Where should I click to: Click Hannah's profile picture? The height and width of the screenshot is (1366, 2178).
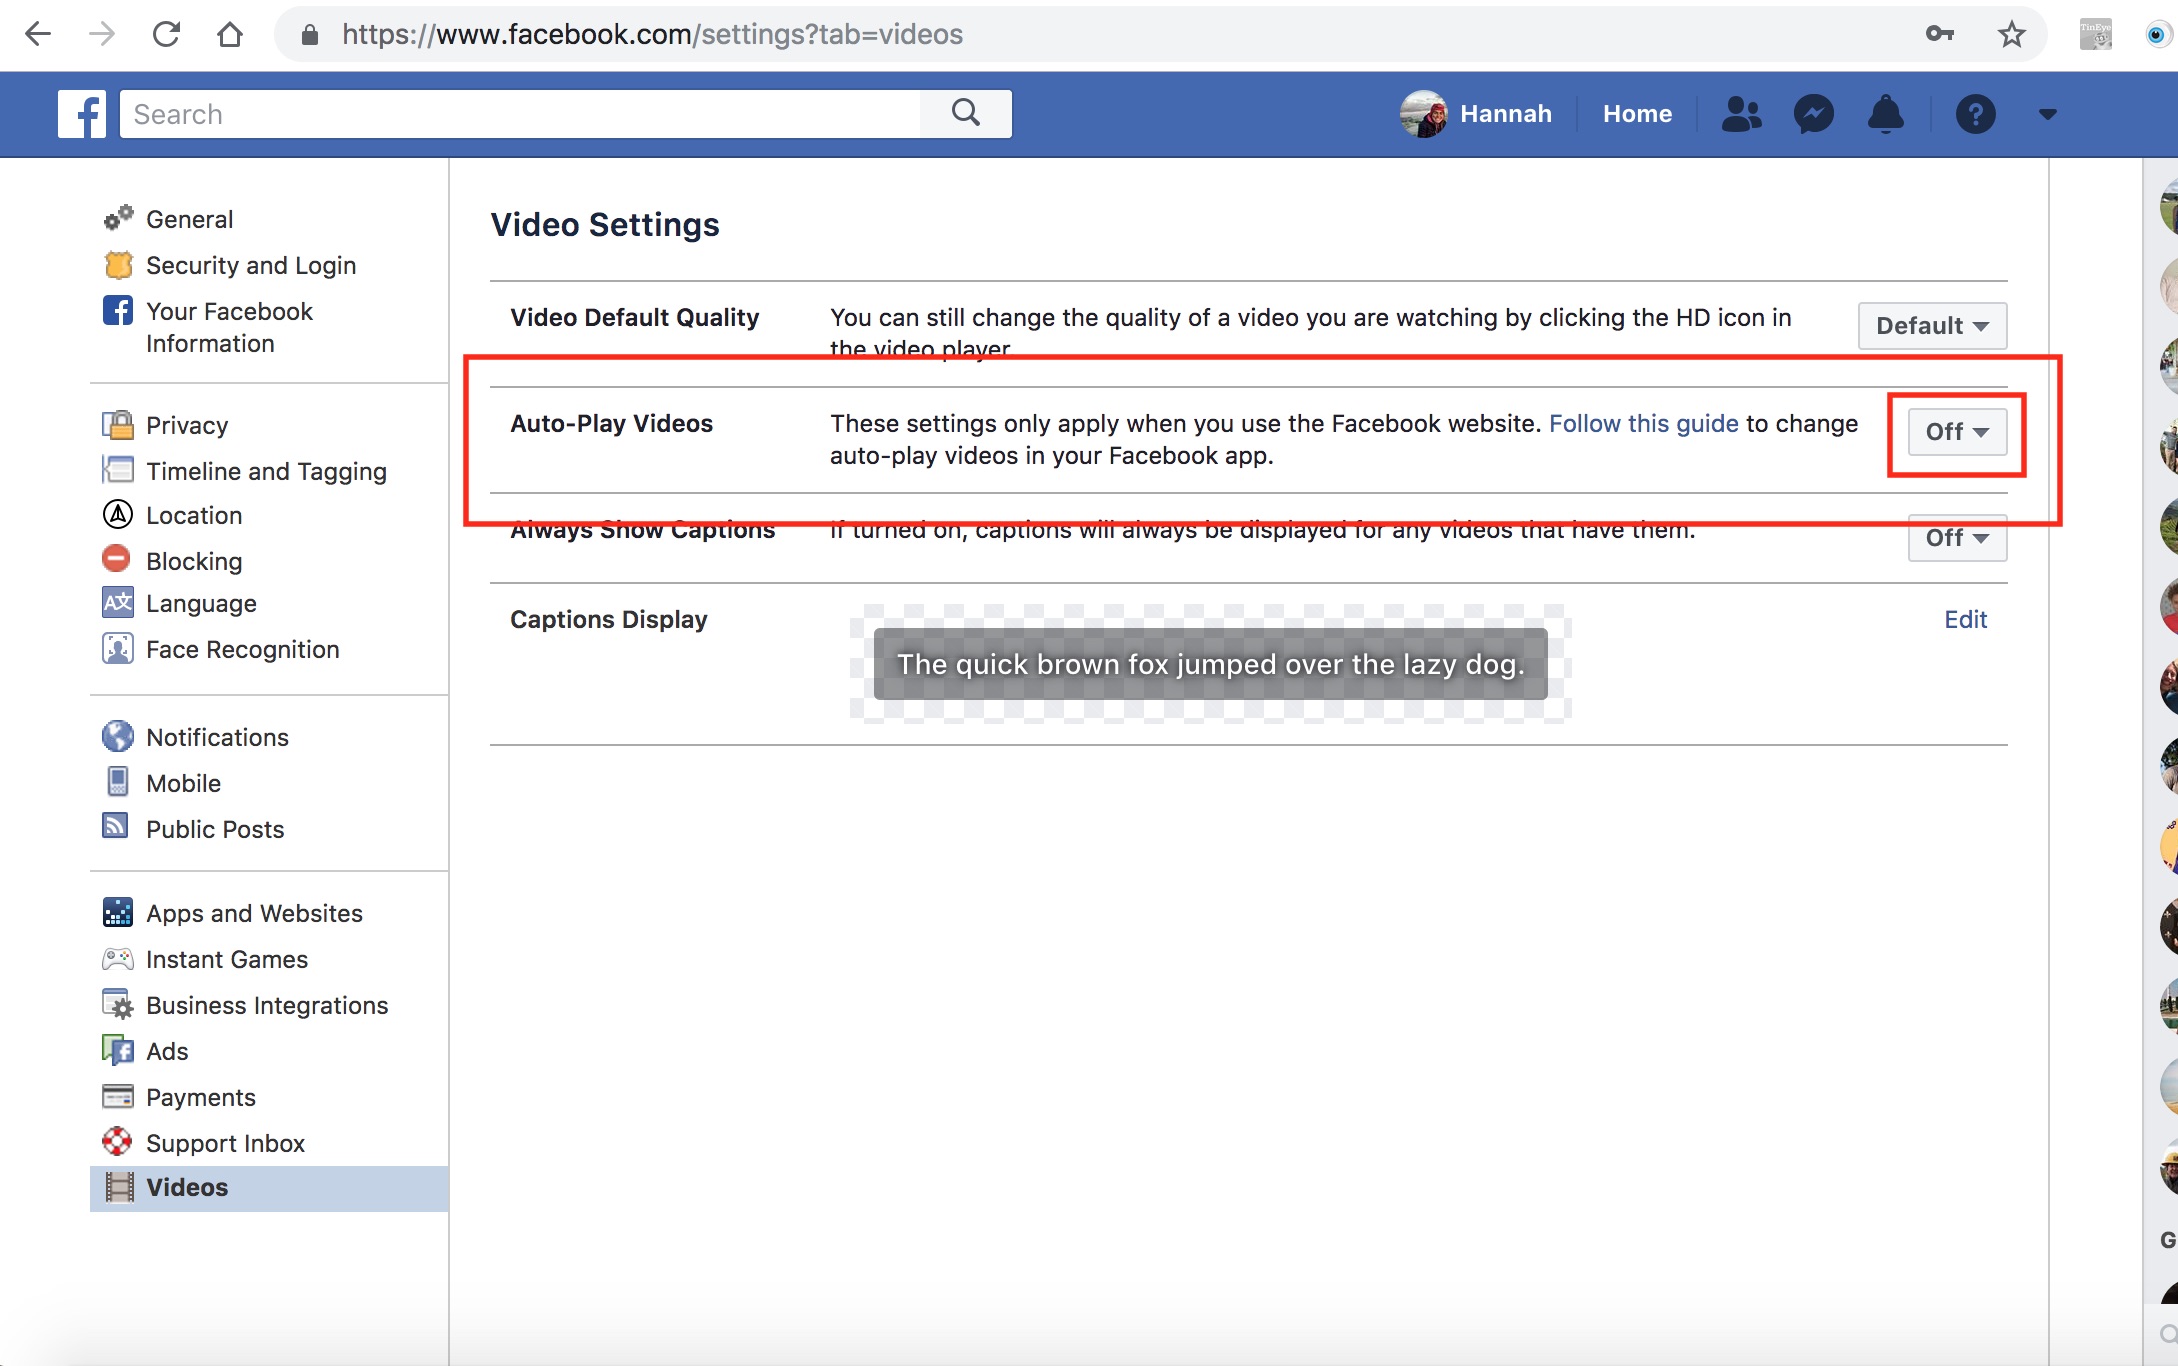coord(1423,114)
